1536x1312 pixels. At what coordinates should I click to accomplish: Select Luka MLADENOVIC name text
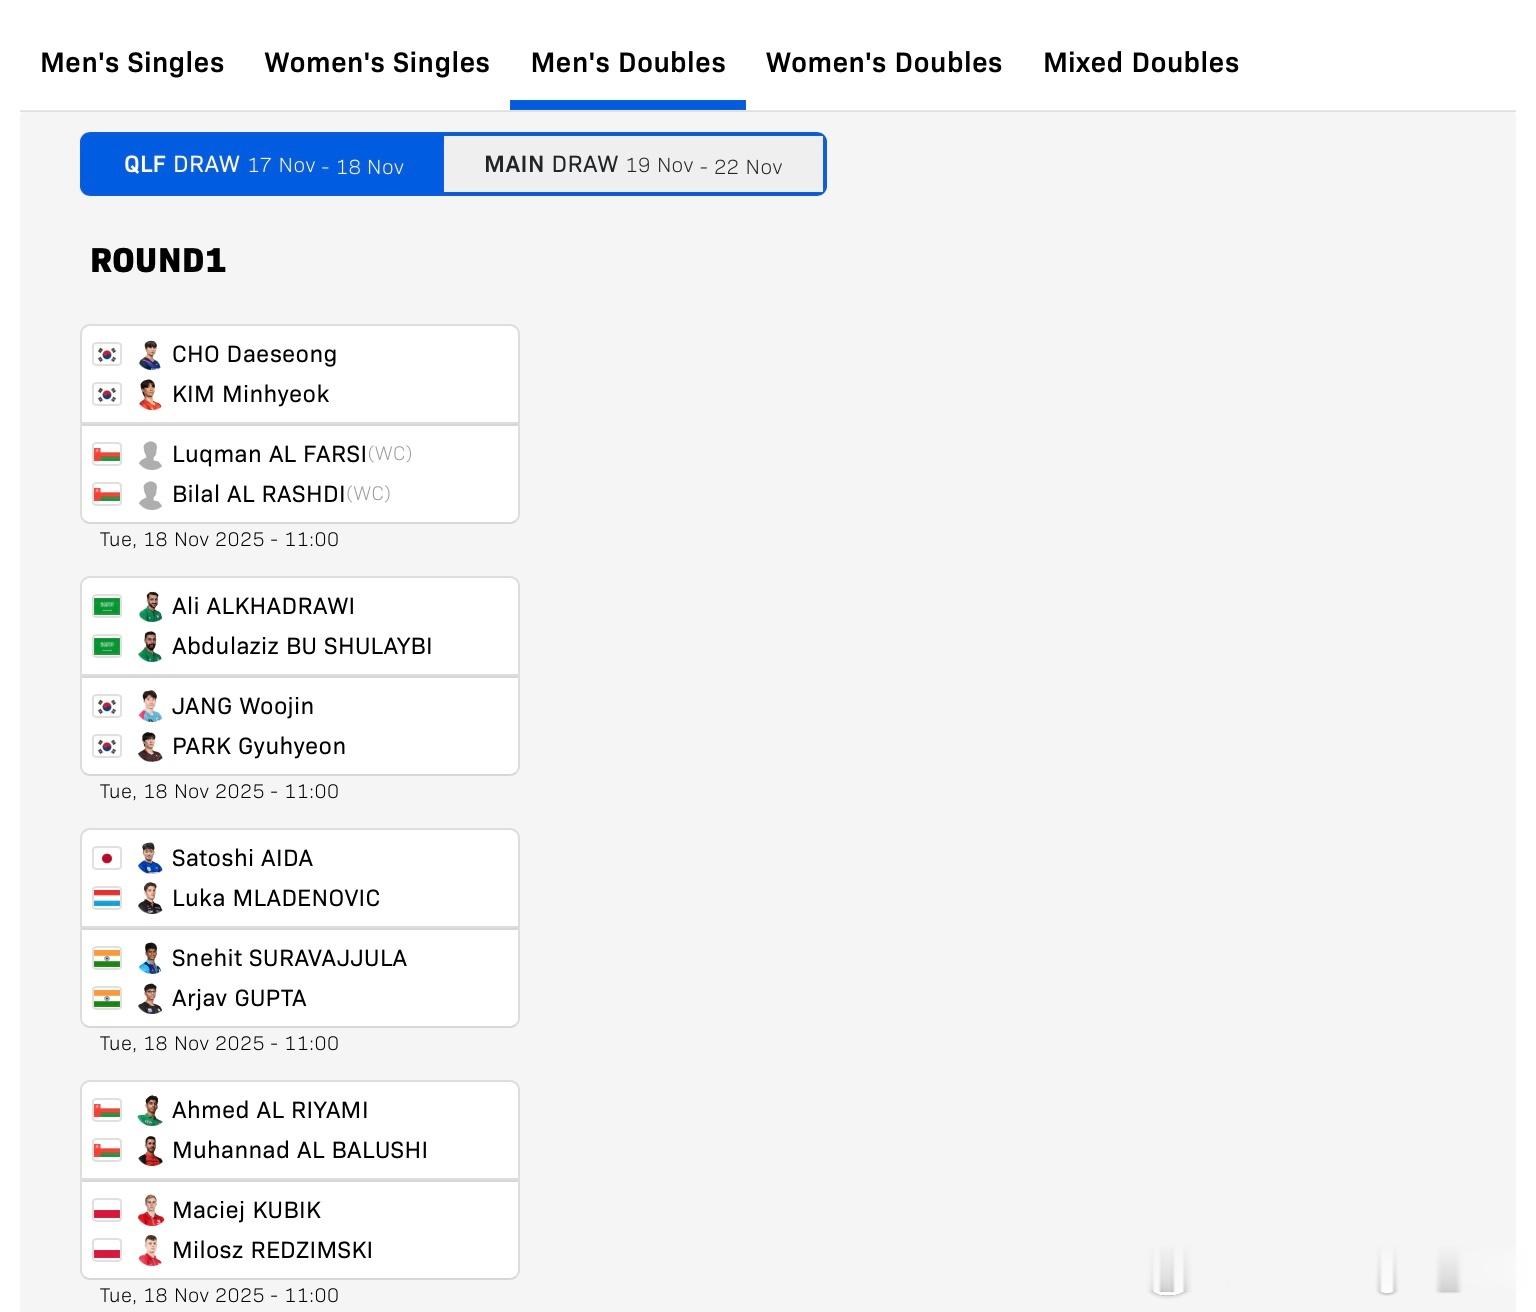pos(276,898)
